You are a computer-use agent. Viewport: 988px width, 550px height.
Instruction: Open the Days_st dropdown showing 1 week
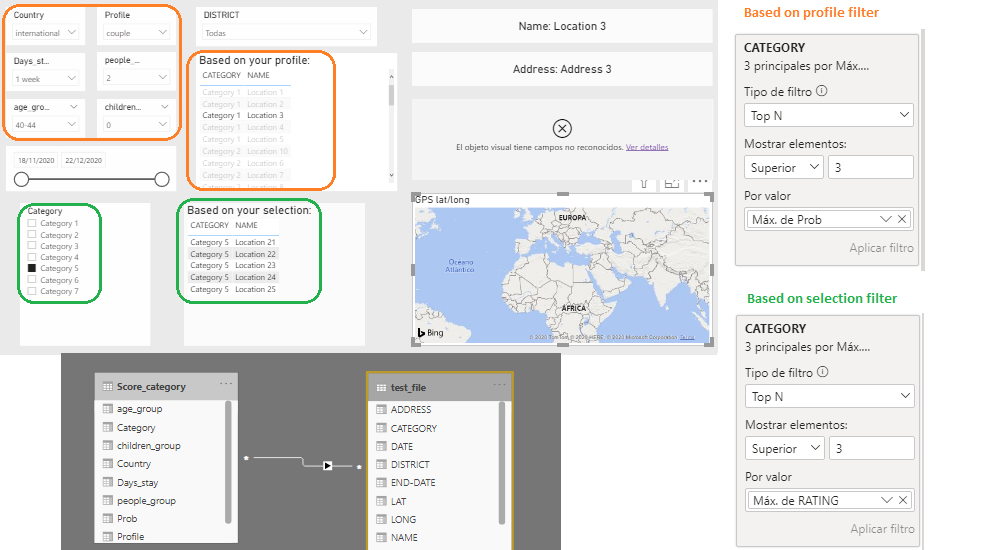(x=45, y=78)
